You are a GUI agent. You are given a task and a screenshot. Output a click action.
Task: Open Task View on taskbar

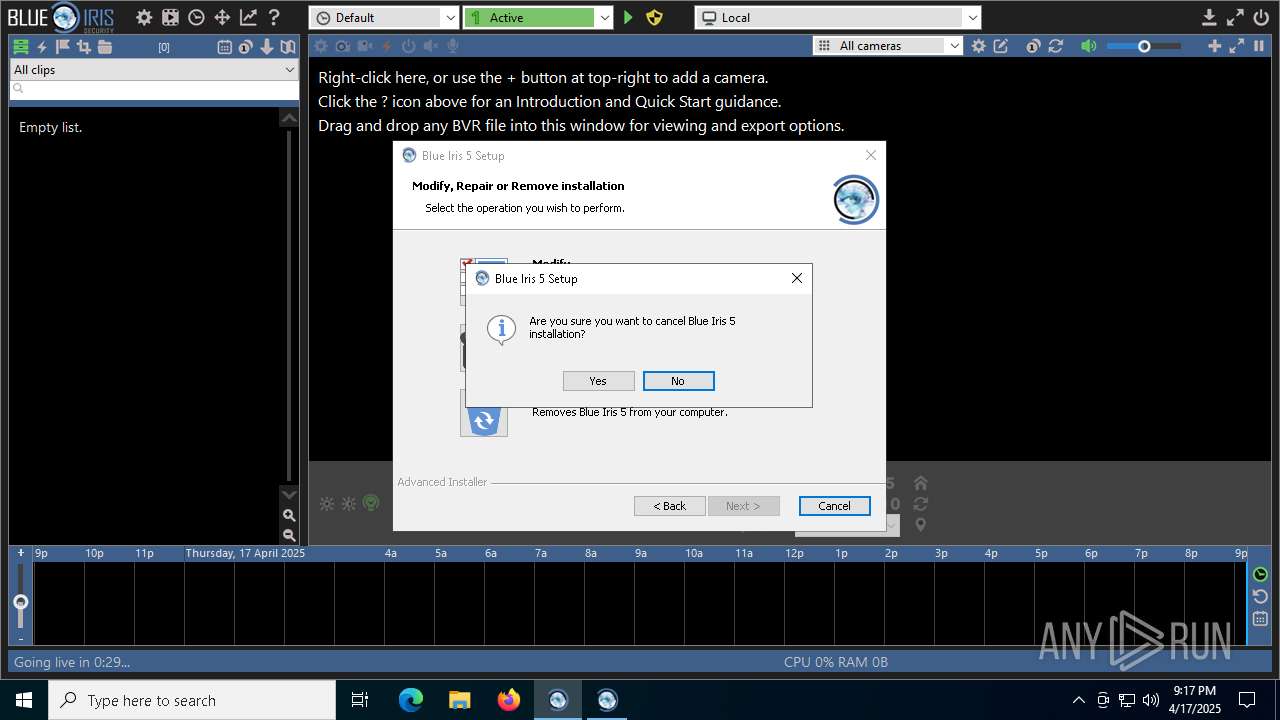point(360,700)
